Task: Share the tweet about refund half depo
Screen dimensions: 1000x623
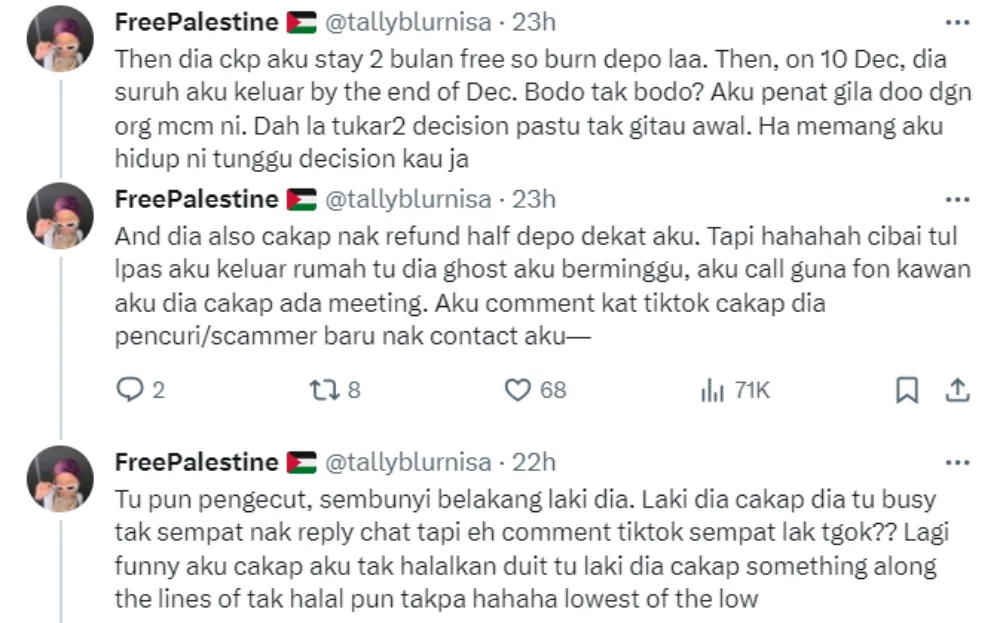Action: (x=957, y=390)
